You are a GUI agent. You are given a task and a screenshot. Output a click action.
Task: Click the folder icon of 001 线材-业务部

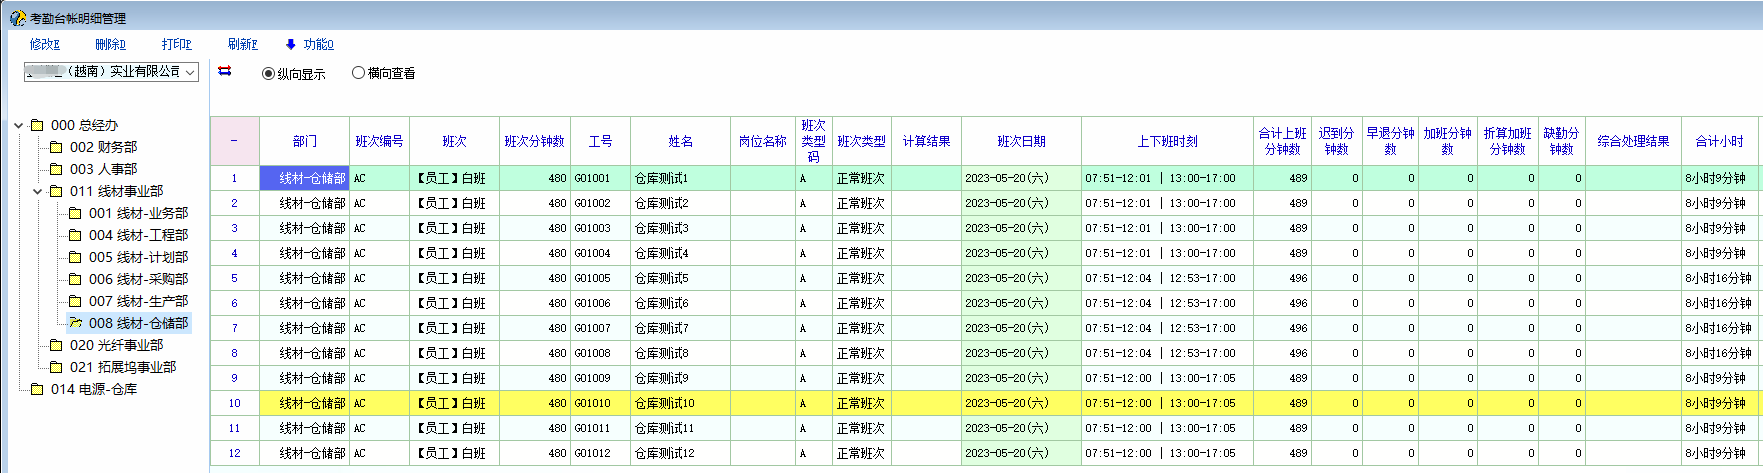pyautogui.click(x=75, y=213)
